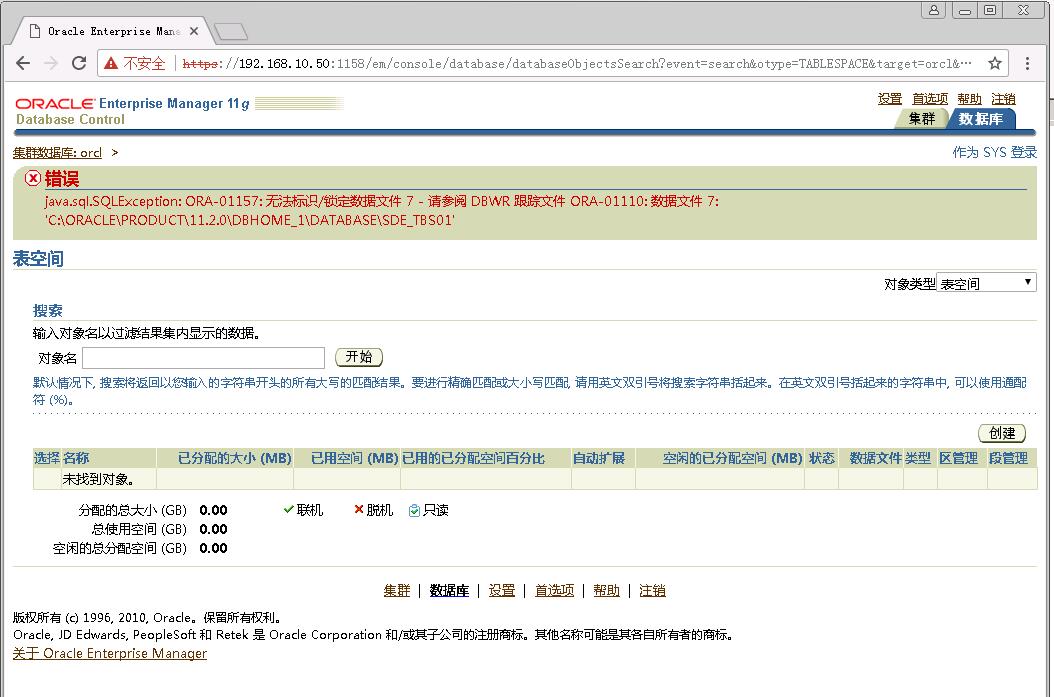Click the 创建 button
Viewport: 1054px width, 697px height.
tap(1002, 433)
